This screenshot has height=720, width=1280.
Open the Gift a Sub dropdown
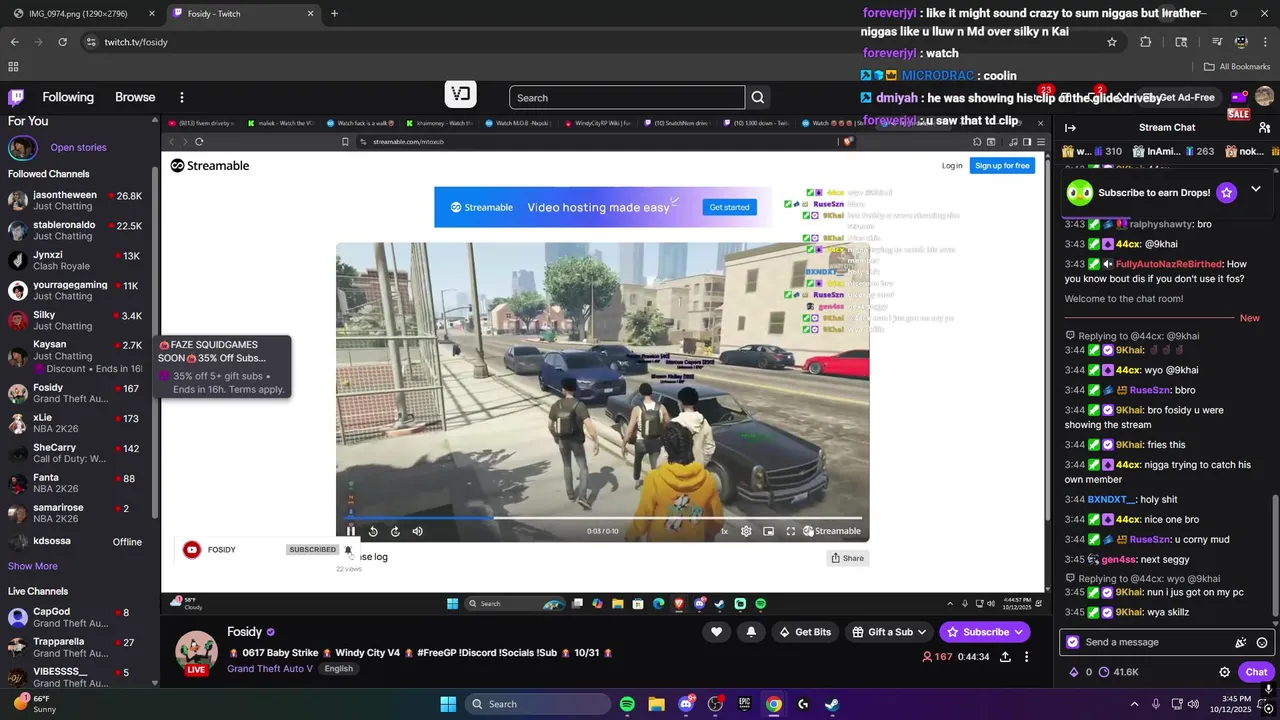[x=890, y=632]
